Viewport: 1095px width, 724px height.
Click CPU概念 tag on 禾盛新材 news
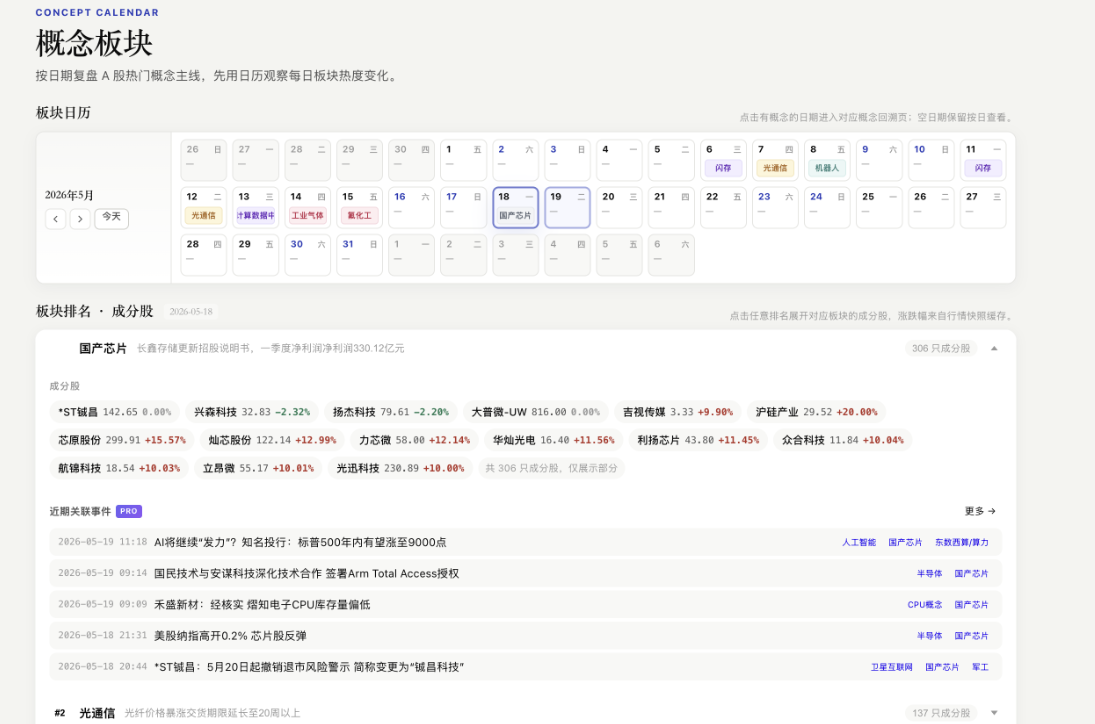coord(925,605)
